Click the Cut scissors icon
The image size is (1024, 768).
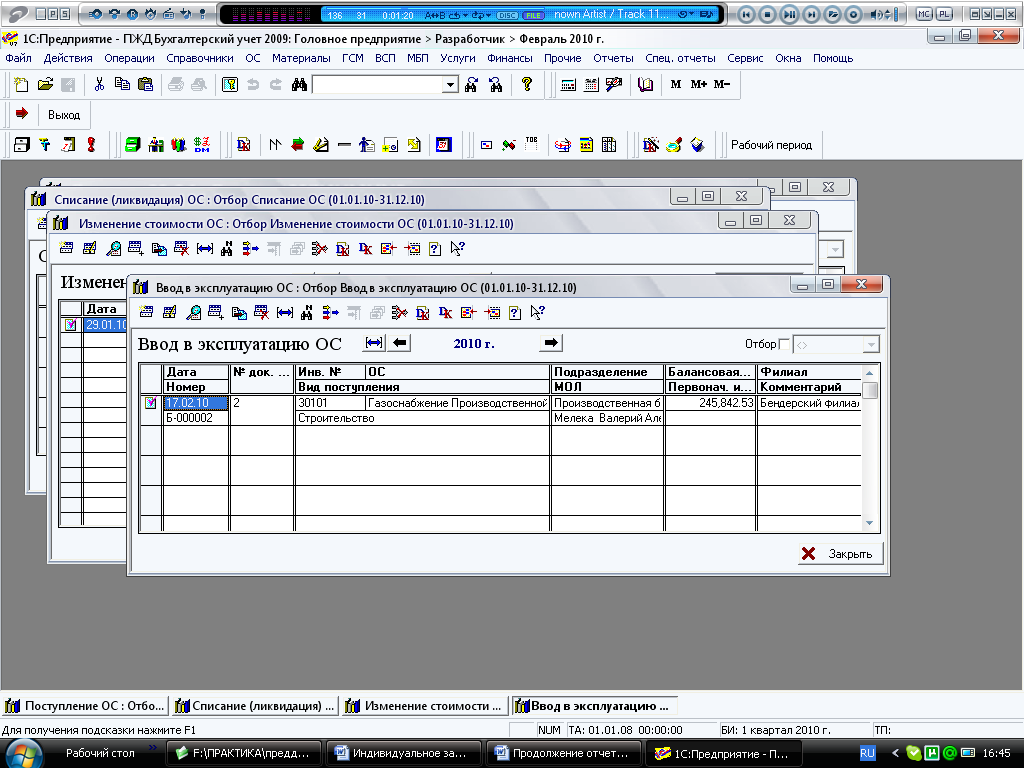click(99, 84)
